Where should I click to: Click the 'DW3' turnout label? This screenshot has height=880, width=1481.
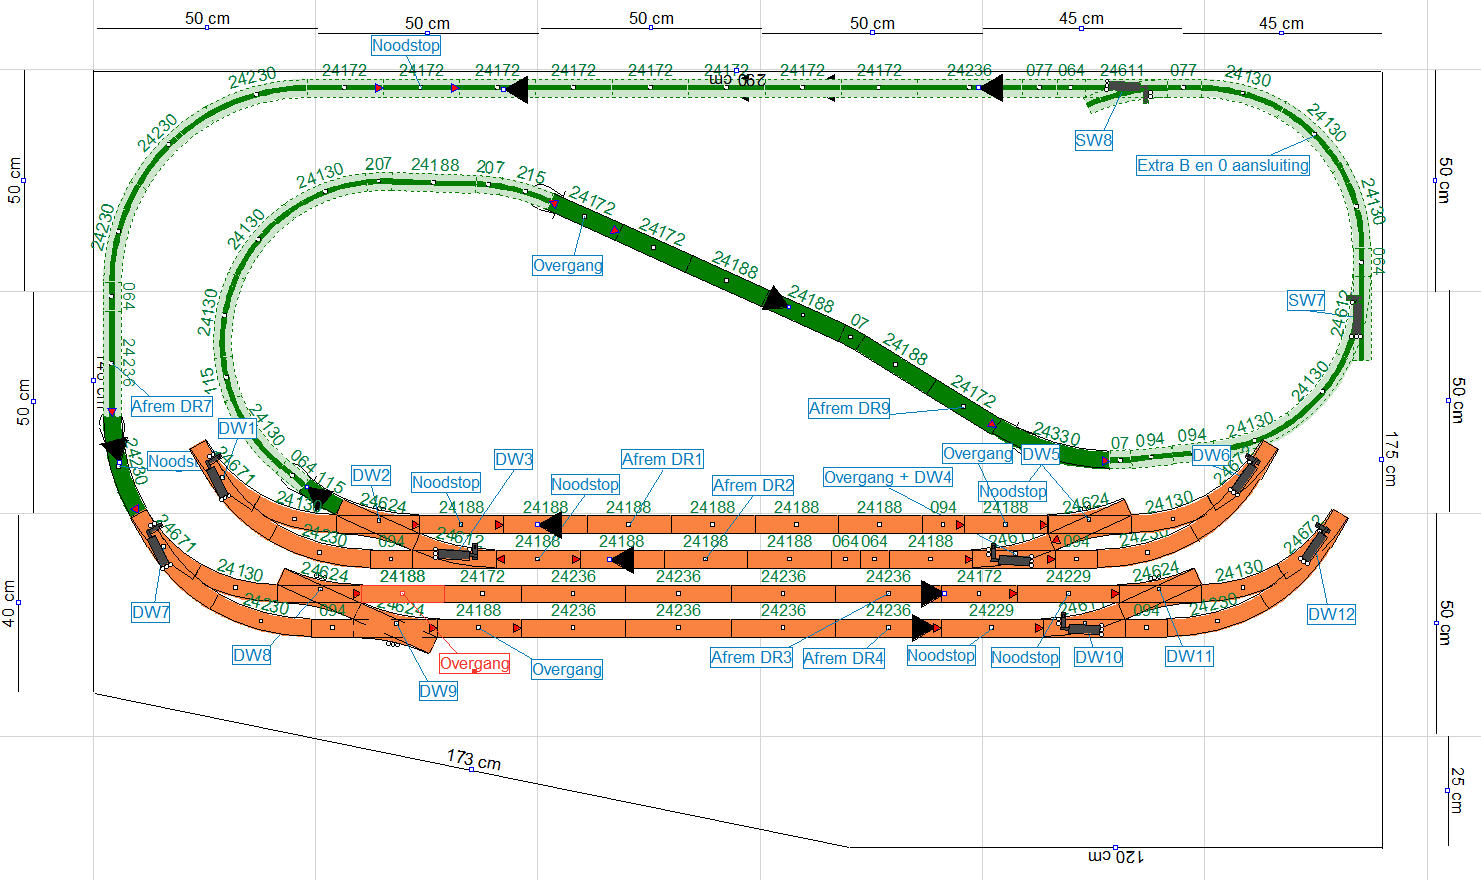point(513,460)
